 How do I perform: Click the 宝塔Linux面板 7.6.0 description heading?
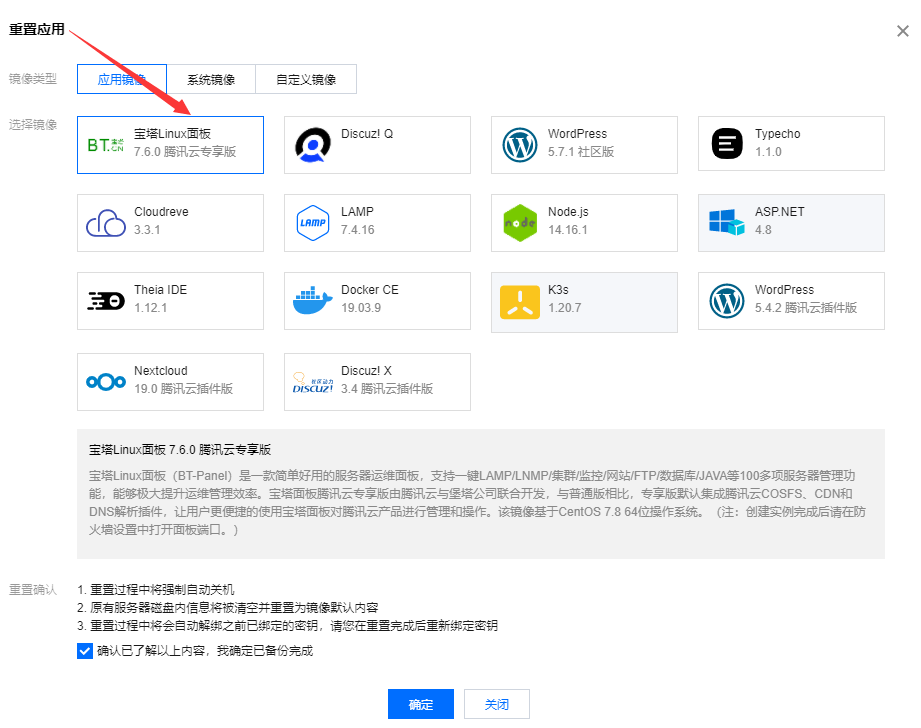click(180, 449)
